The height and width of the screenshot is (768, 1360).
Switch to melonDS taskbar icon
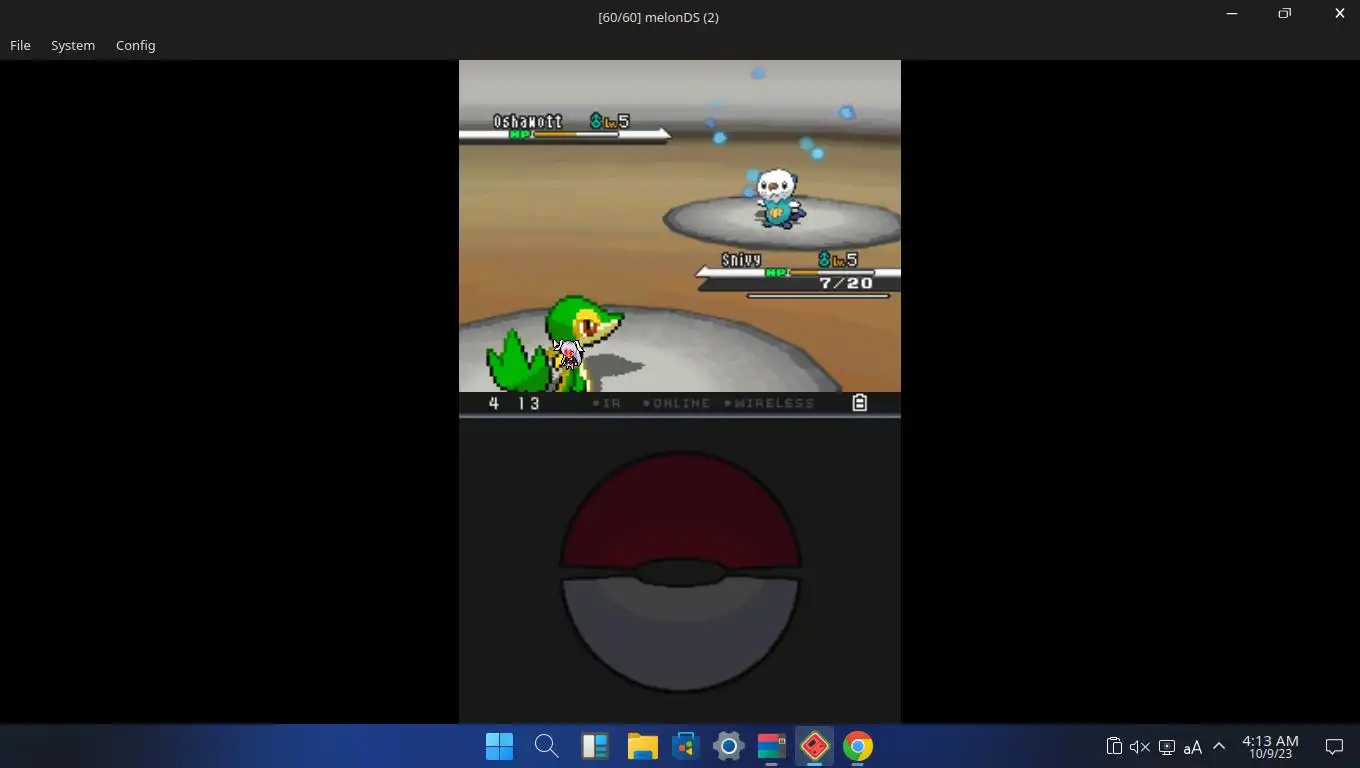coord(814,746)
